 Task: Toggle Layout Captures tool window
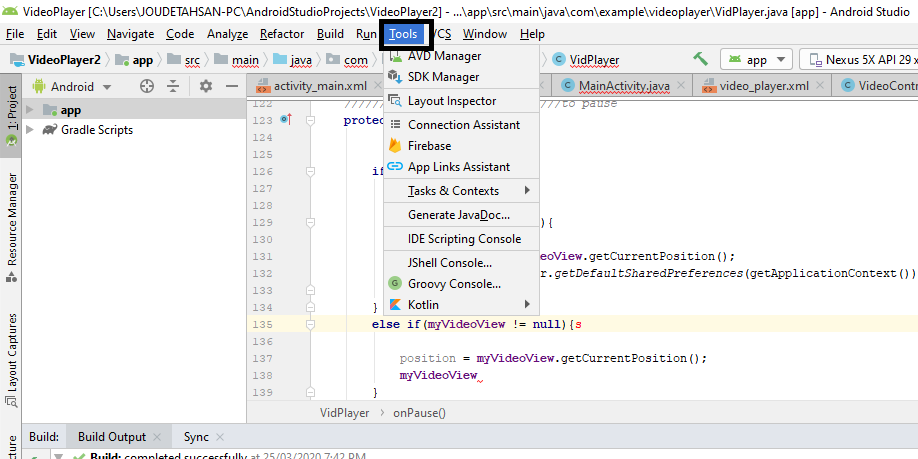pyautogui.click(x=11, y=361)
